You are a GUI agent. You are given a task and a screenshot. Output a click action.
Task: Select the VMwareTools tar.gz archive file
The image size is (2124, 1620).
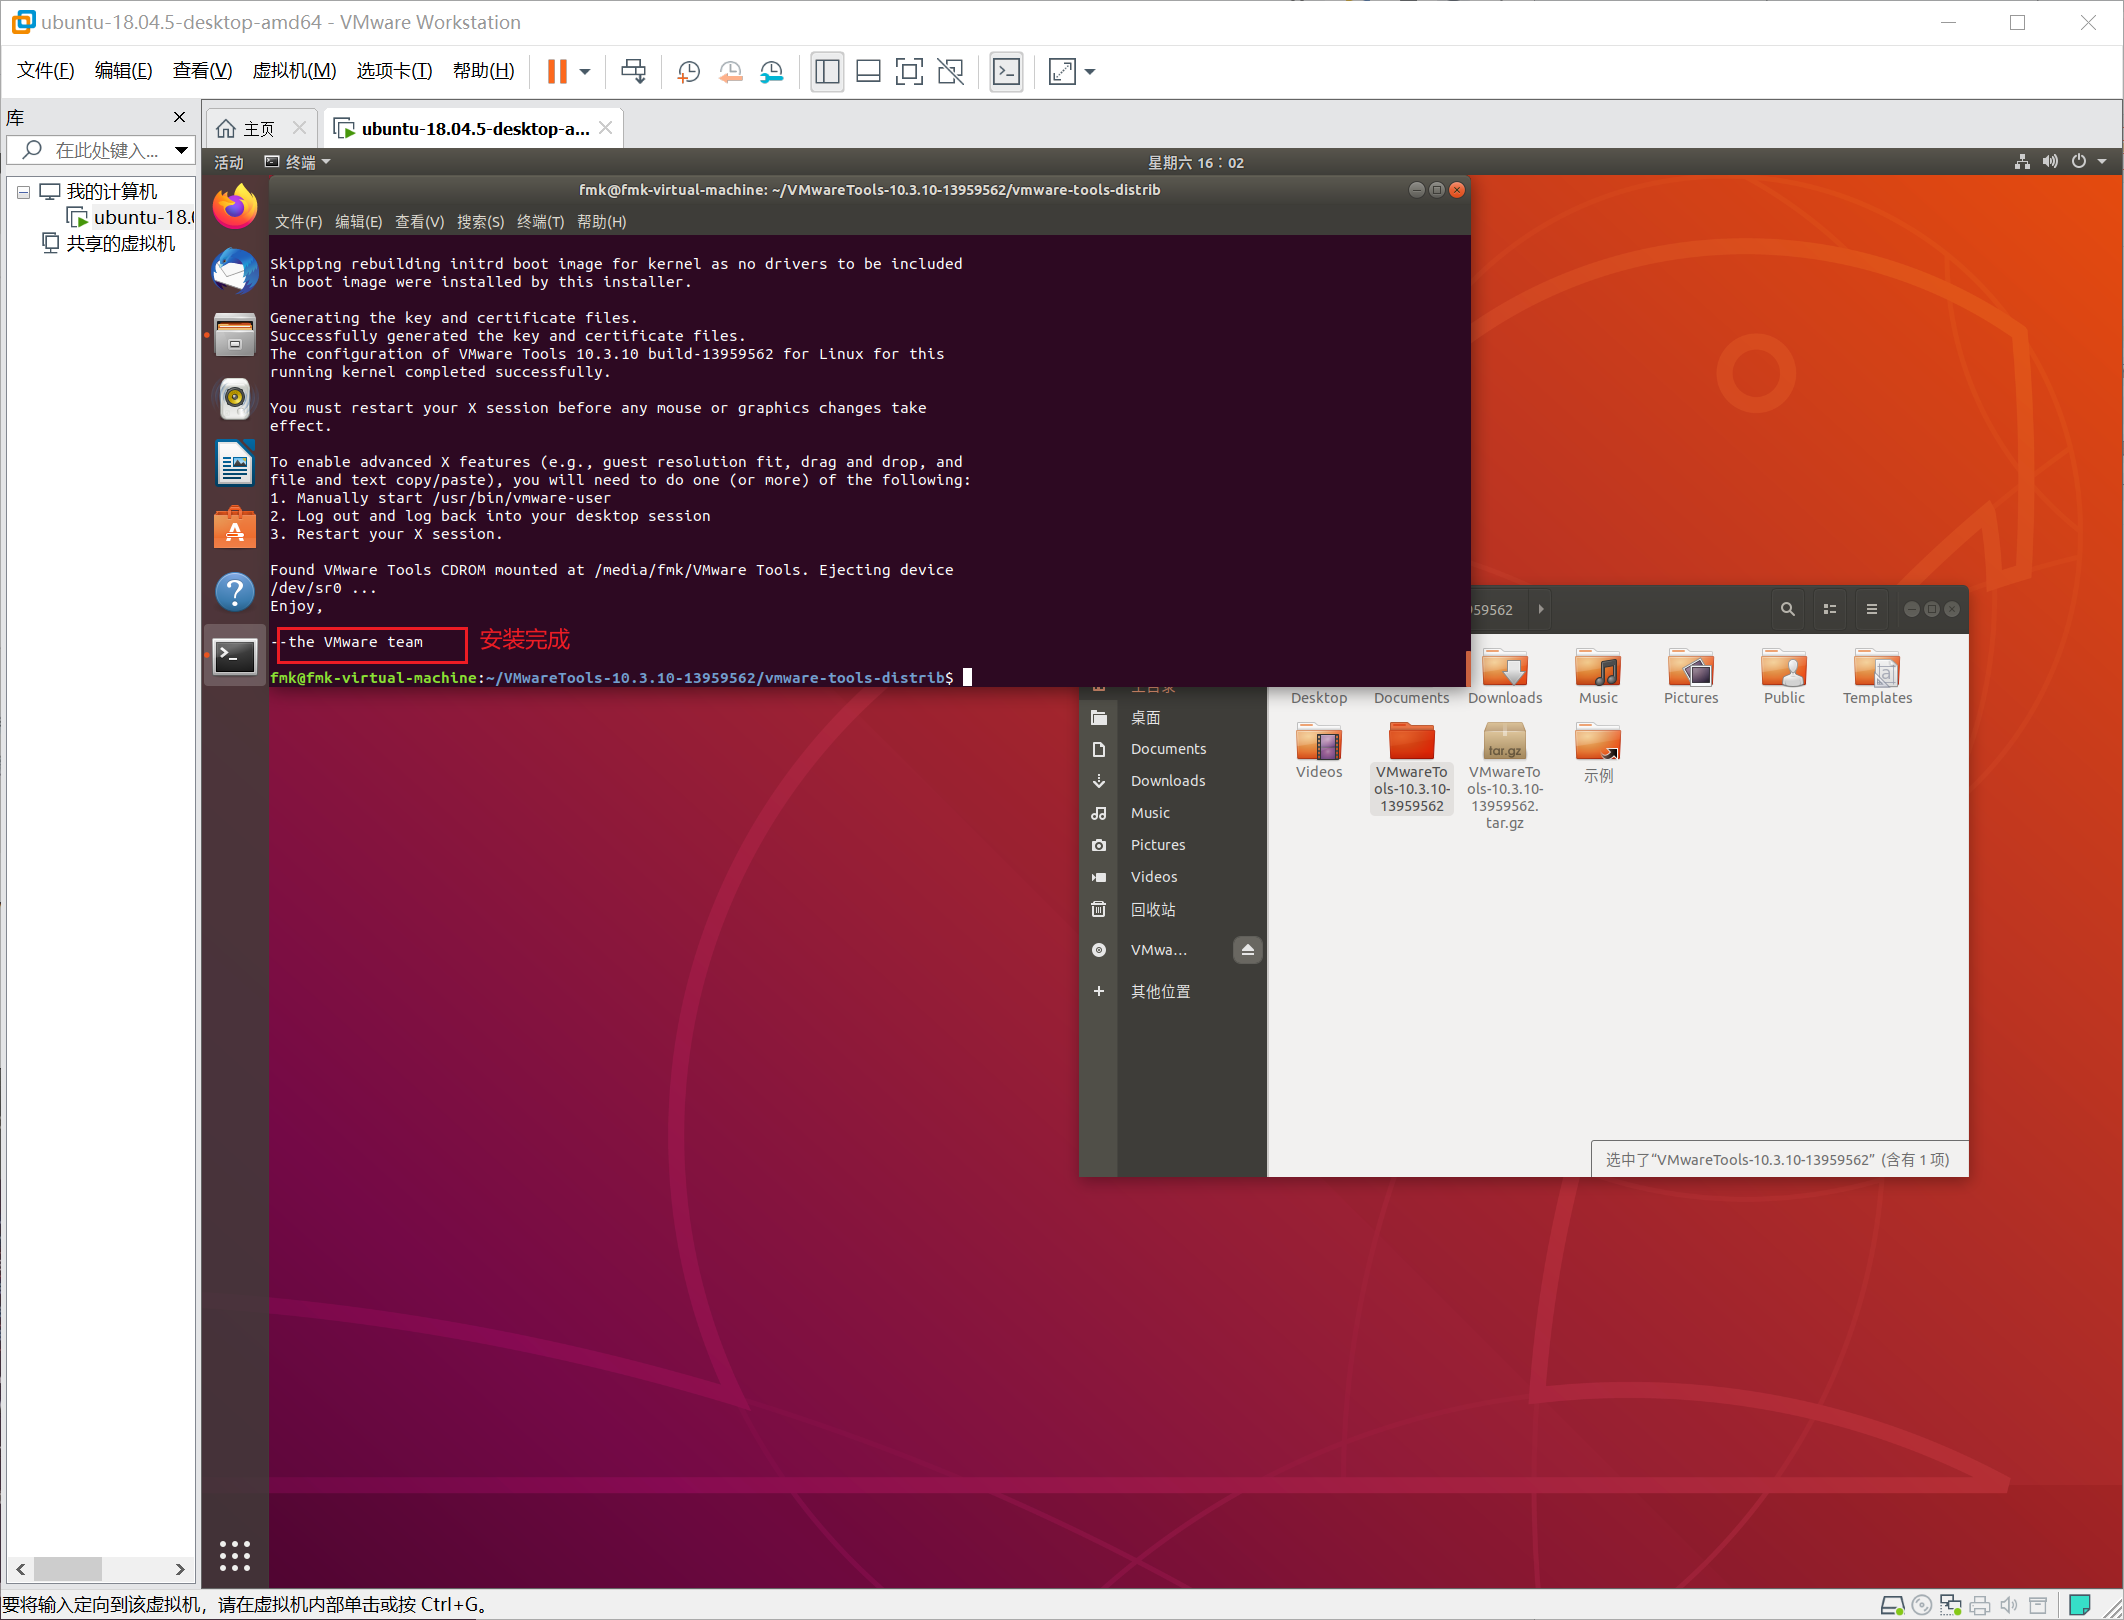[x=1504, y=776]
